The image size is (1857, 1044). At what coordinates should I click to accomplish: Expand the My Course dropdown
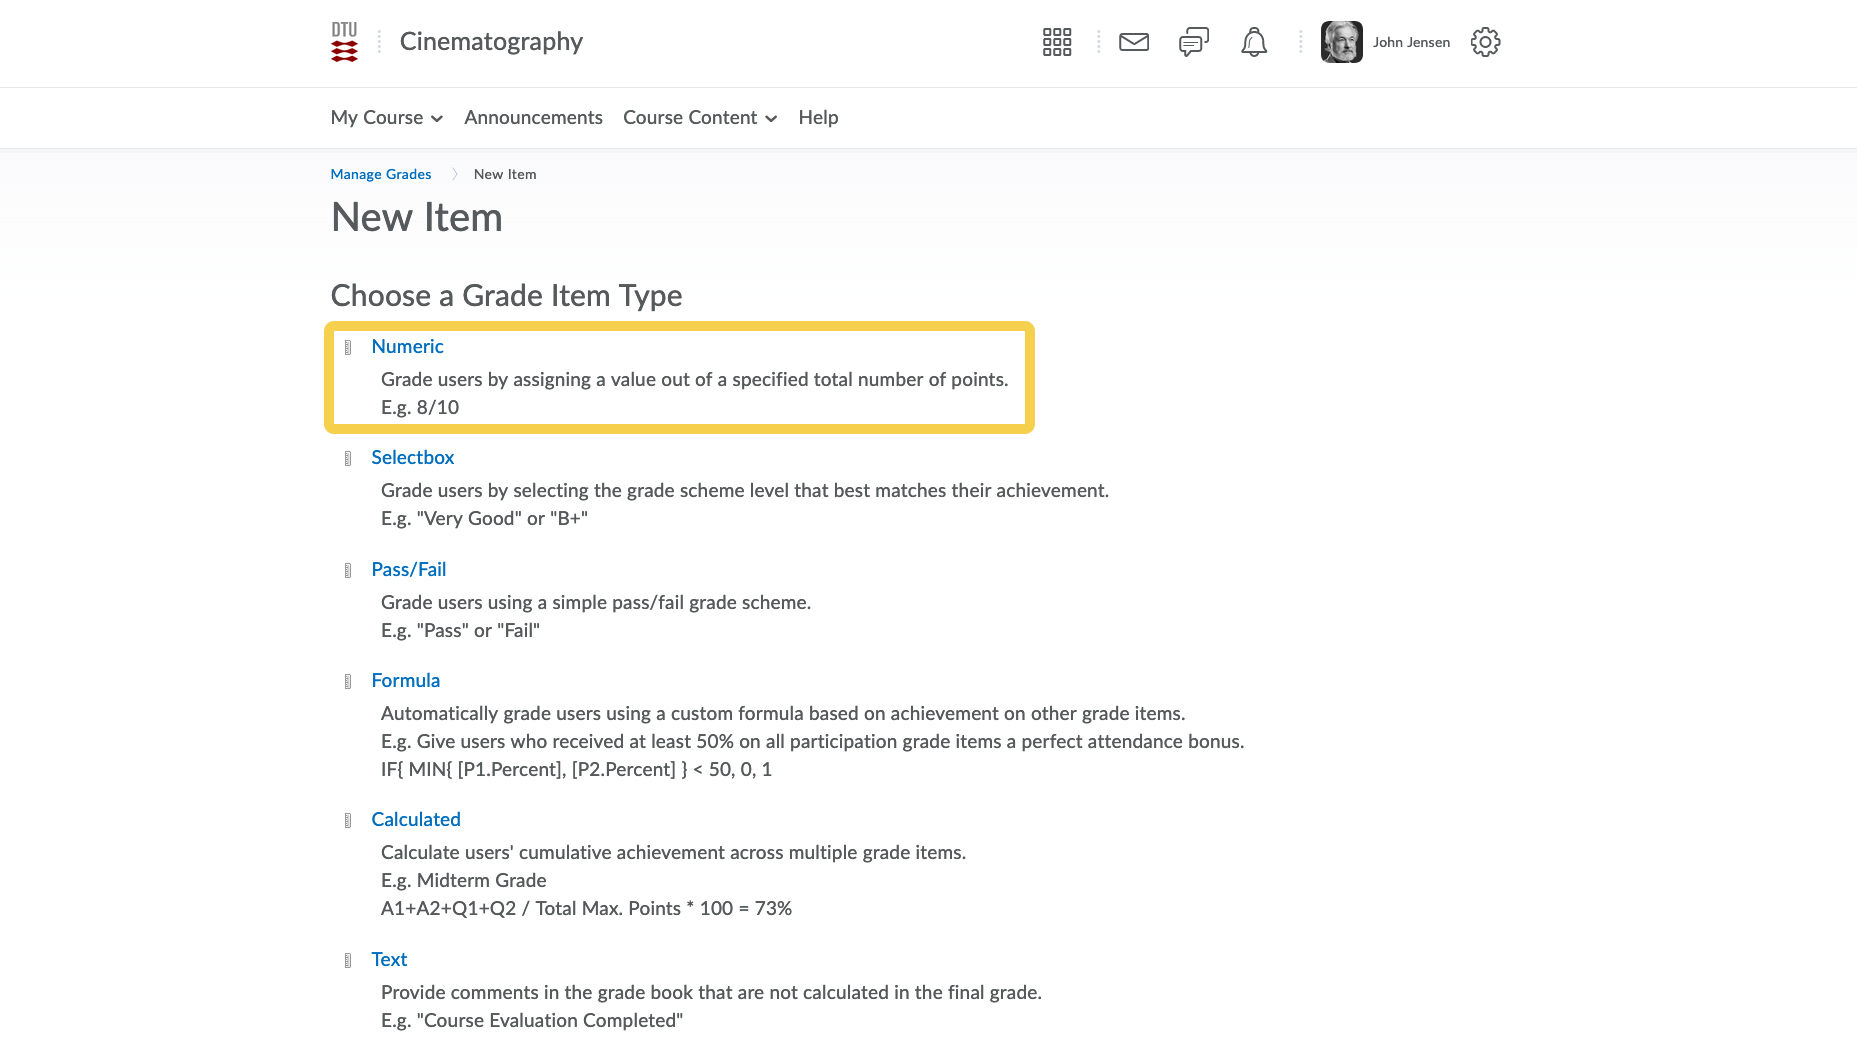click(386, 118)
